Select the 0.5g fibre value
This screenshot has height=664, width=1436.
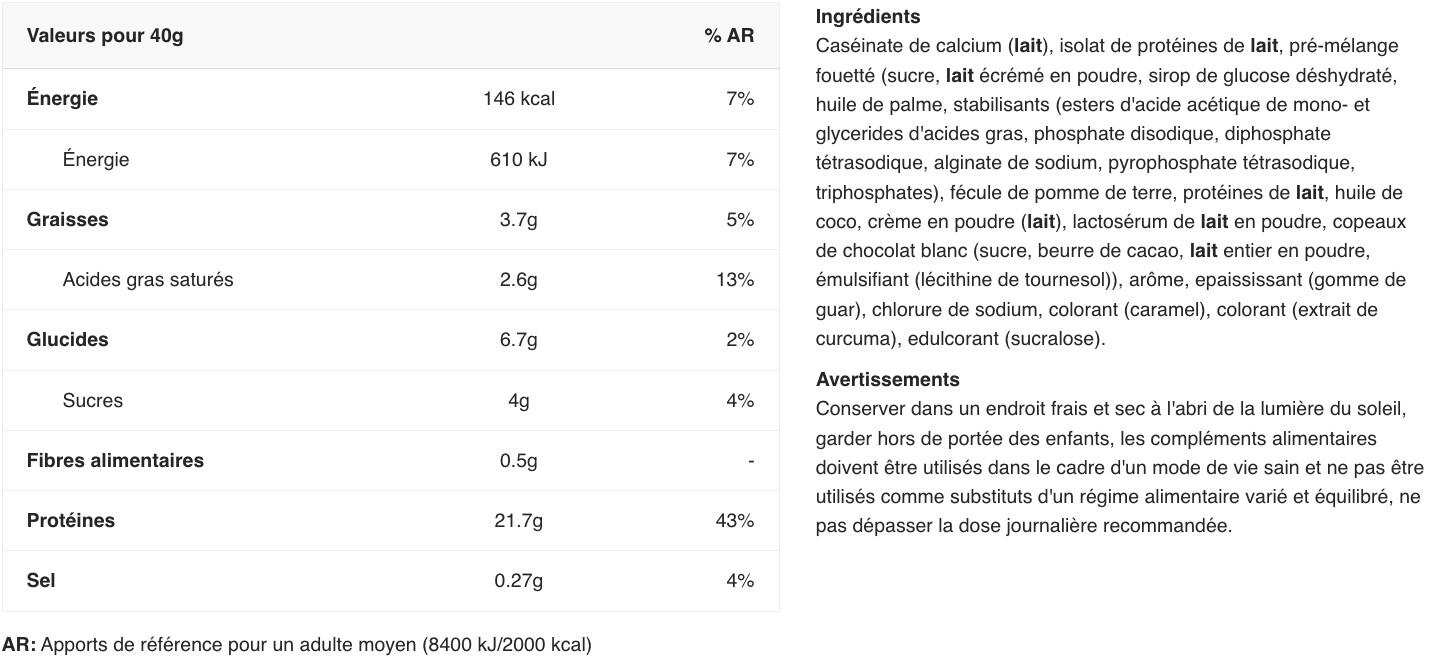pyautogui.click(x=518, y=461)
